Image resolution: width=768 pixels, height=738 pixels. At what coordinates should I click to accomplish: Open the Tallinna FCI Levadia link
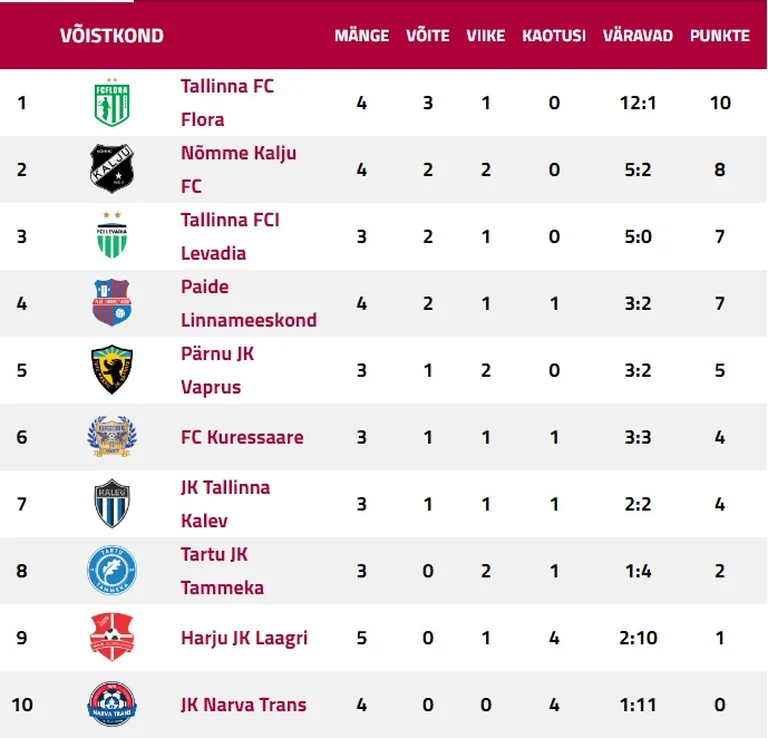[230, 237]
